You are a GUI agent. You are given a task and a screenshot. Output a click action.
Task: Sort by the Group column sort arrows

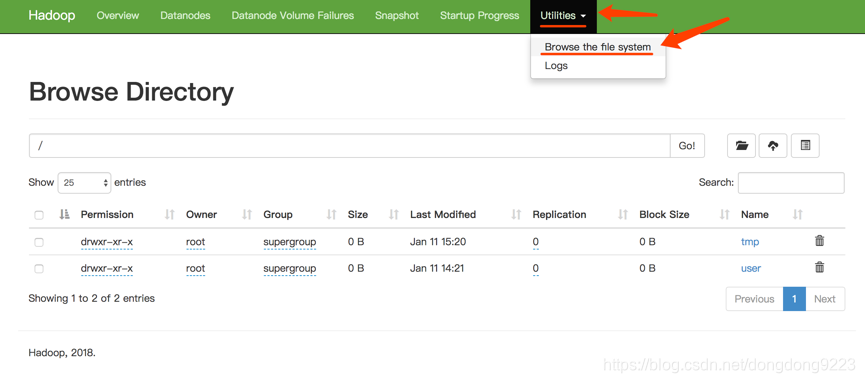point(332,215)
